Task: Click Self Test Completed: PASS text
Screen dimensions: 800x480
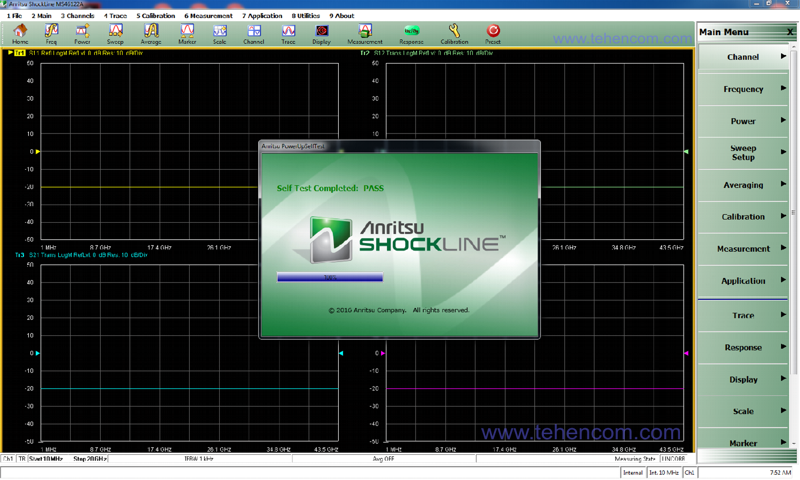Action: click(x=330, y=188)
